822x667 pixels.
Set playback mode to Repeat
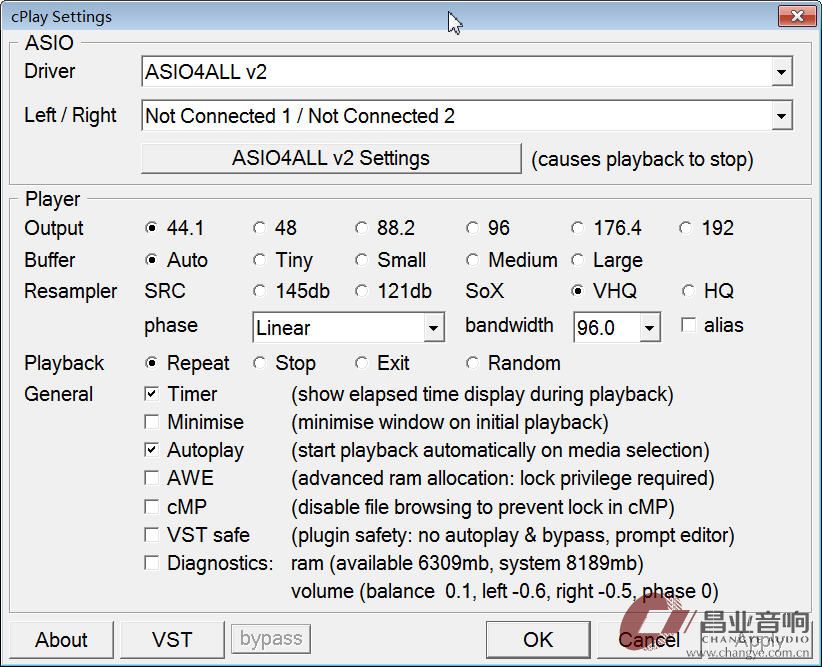click(x=152, y=363)
